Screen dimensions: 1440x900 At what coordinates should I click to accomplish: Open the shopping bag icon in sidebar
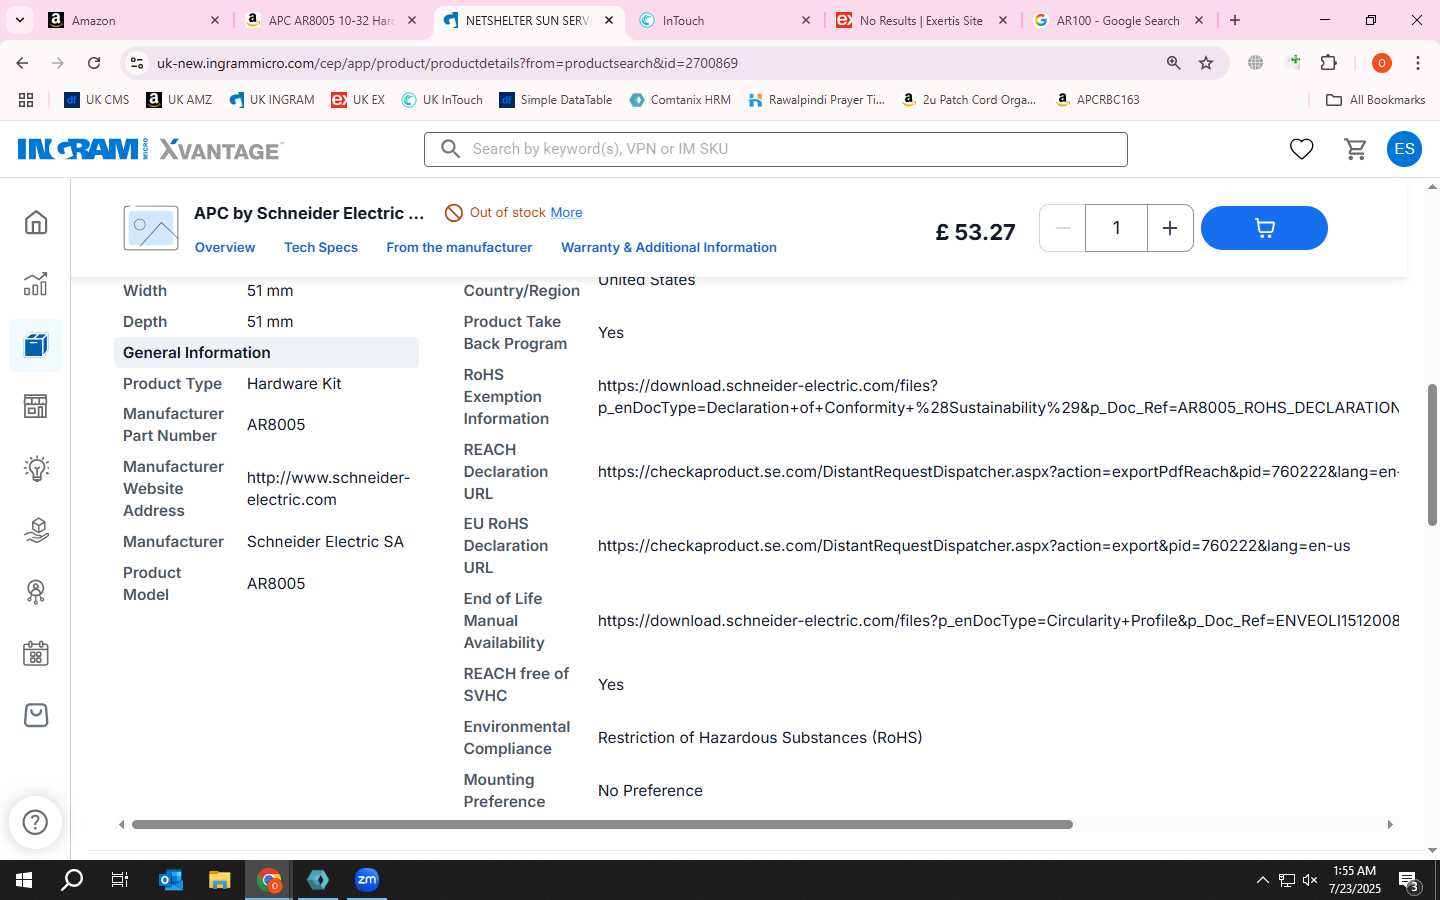coord(36,715)
